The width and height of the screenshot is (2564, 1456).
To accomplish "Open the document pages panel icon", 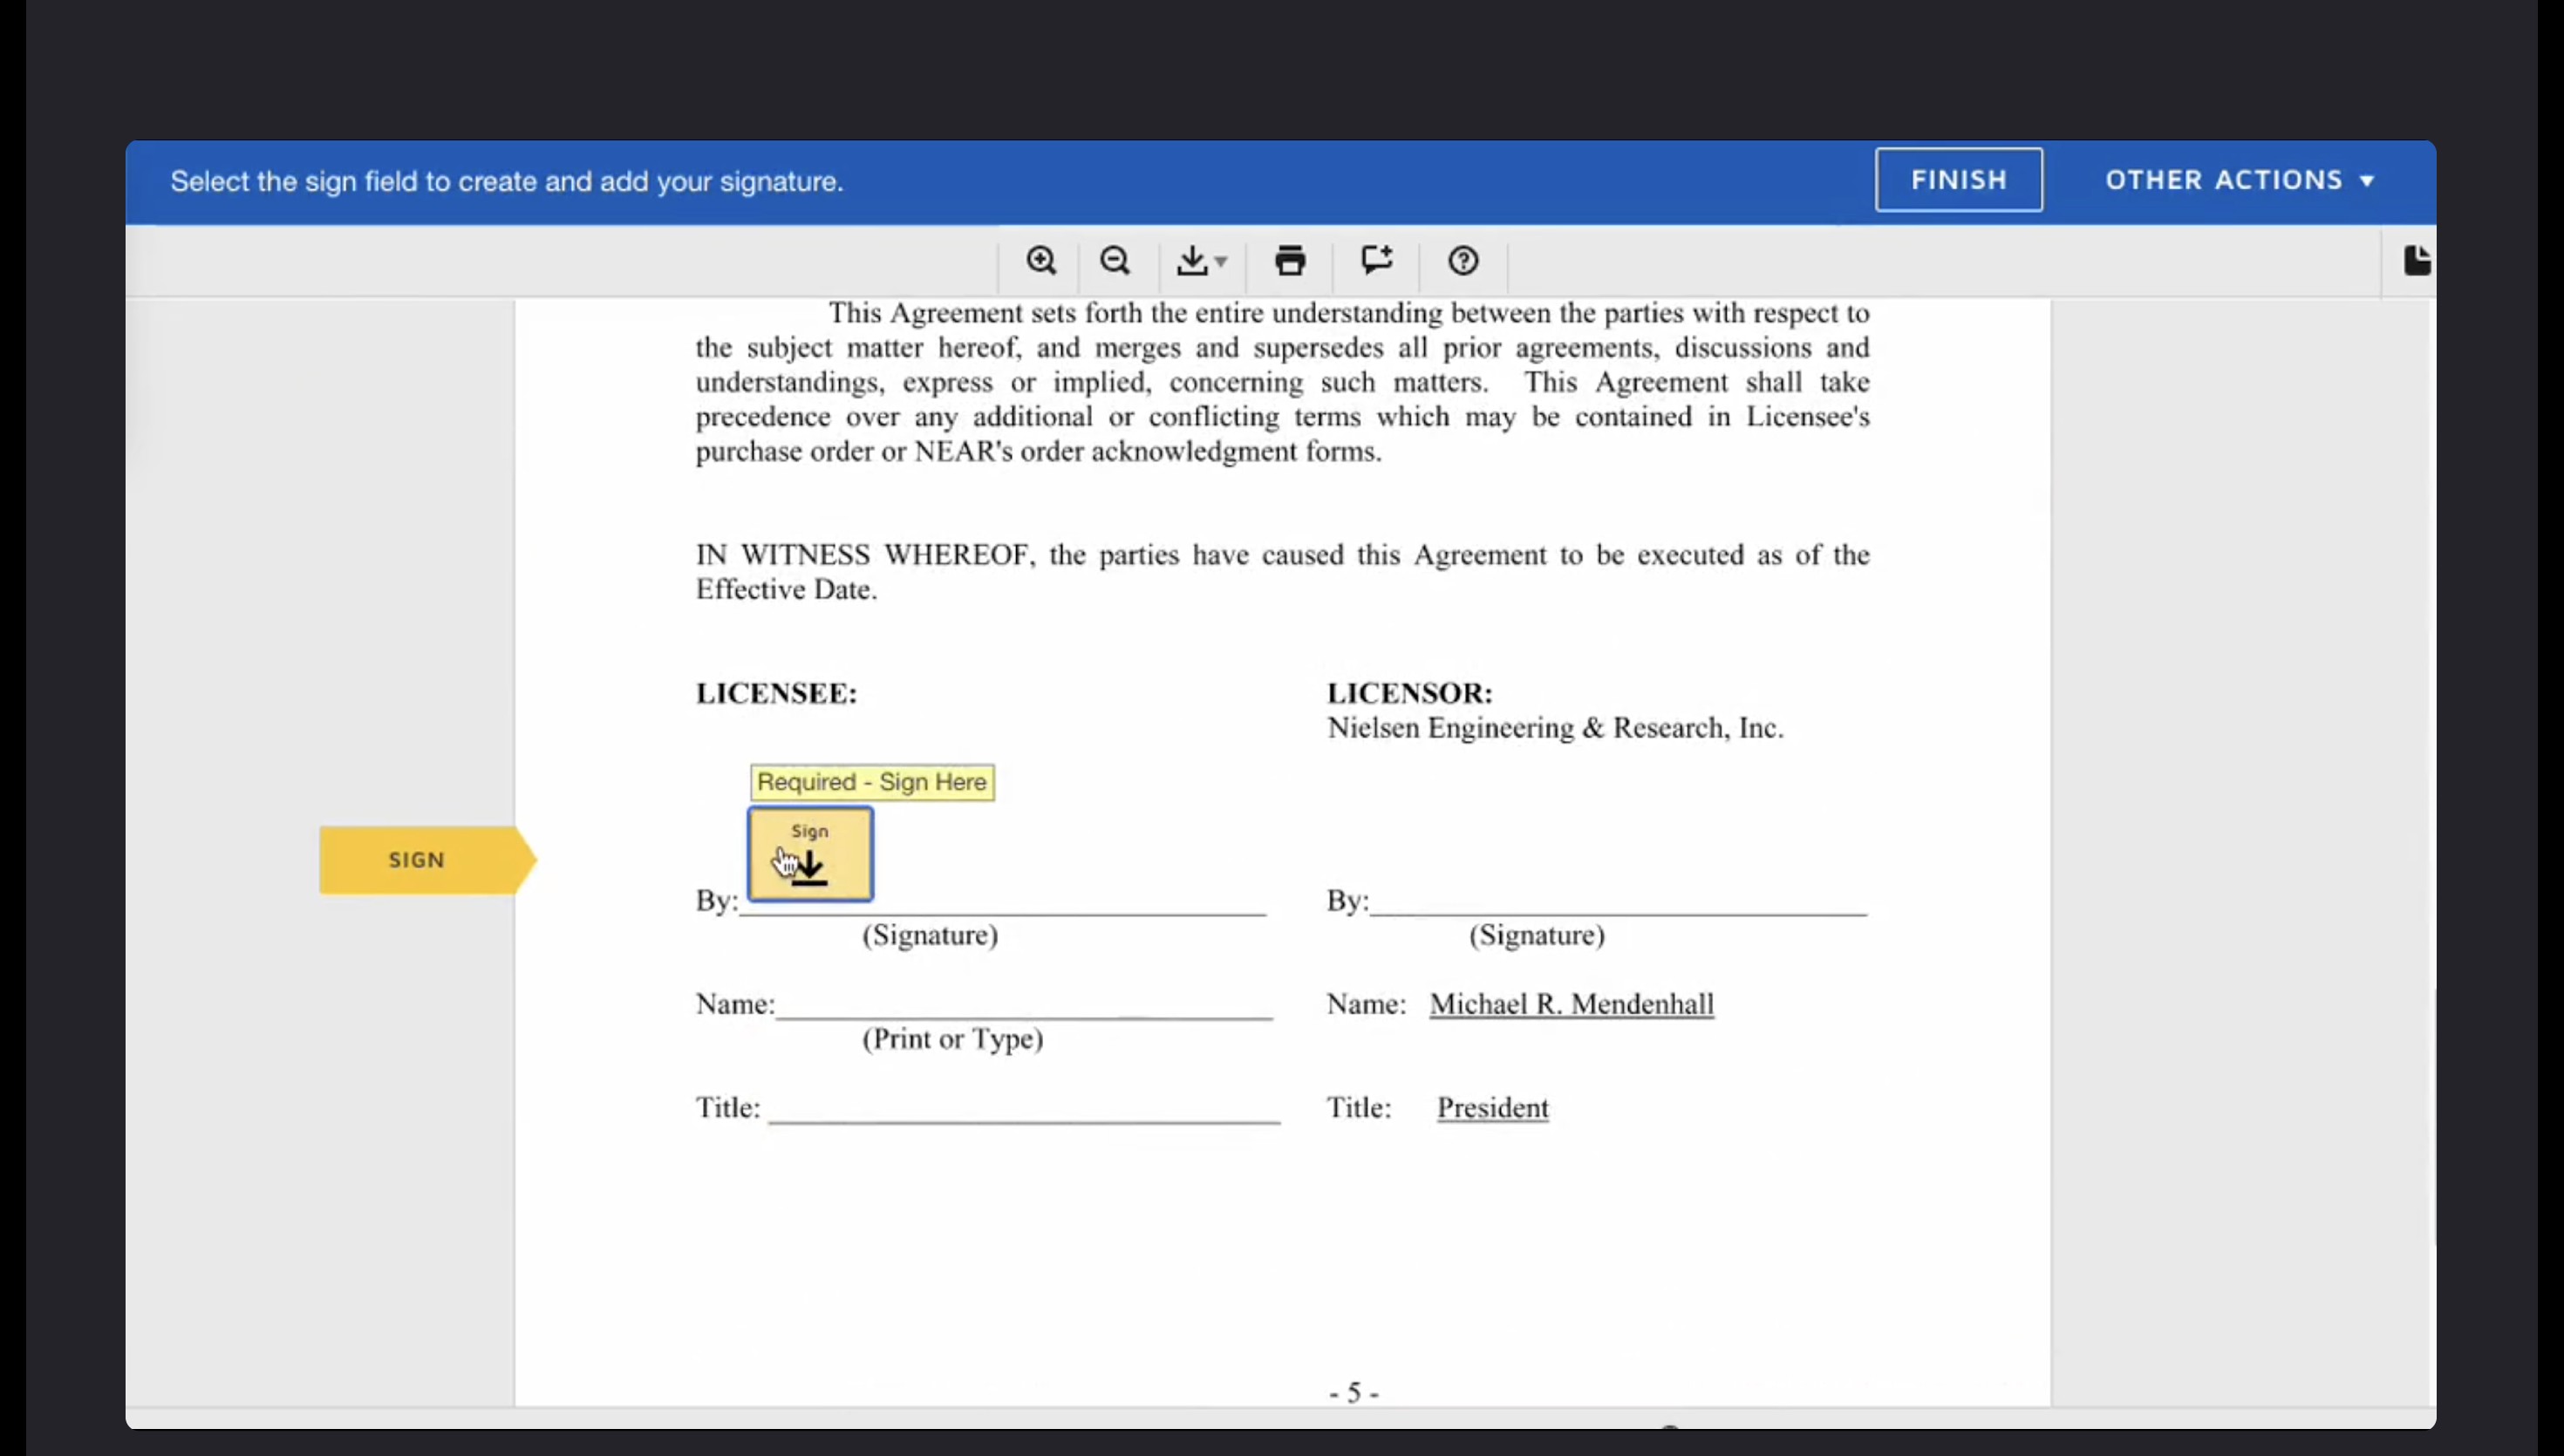I will coord(2417,260).
